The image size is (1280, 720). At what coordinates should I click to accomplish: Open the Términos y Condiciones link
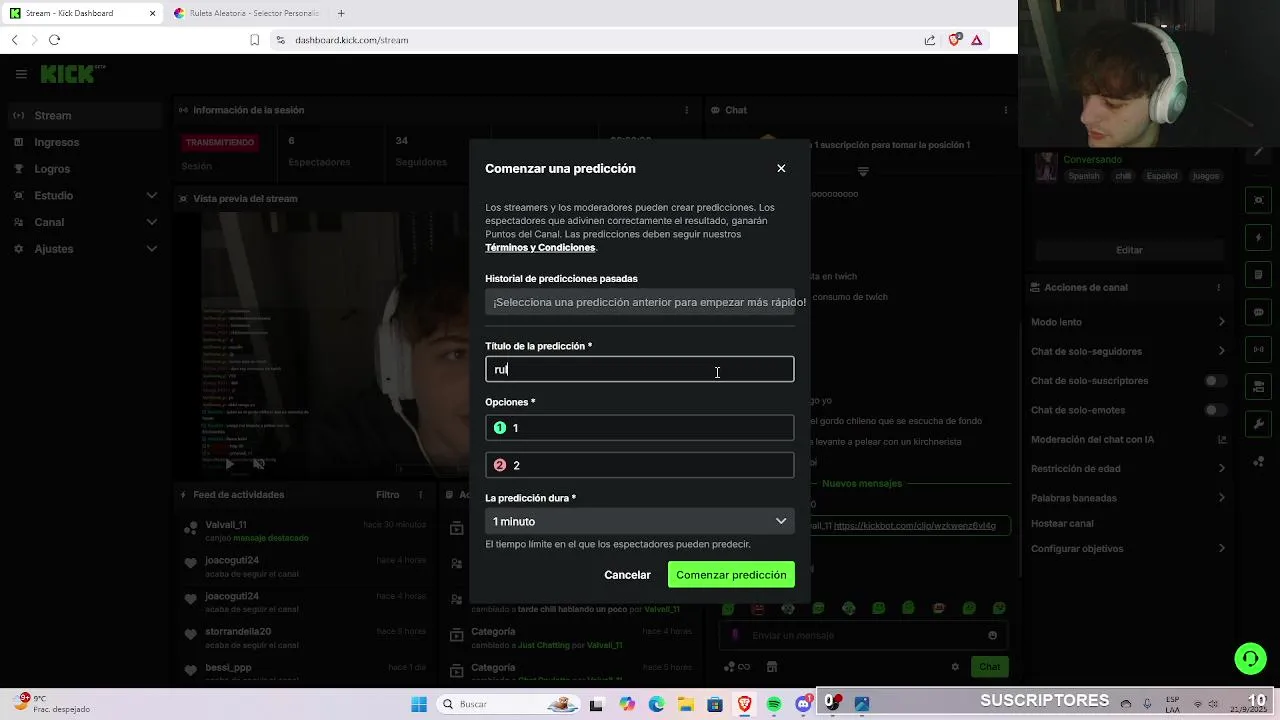(540, 248)
